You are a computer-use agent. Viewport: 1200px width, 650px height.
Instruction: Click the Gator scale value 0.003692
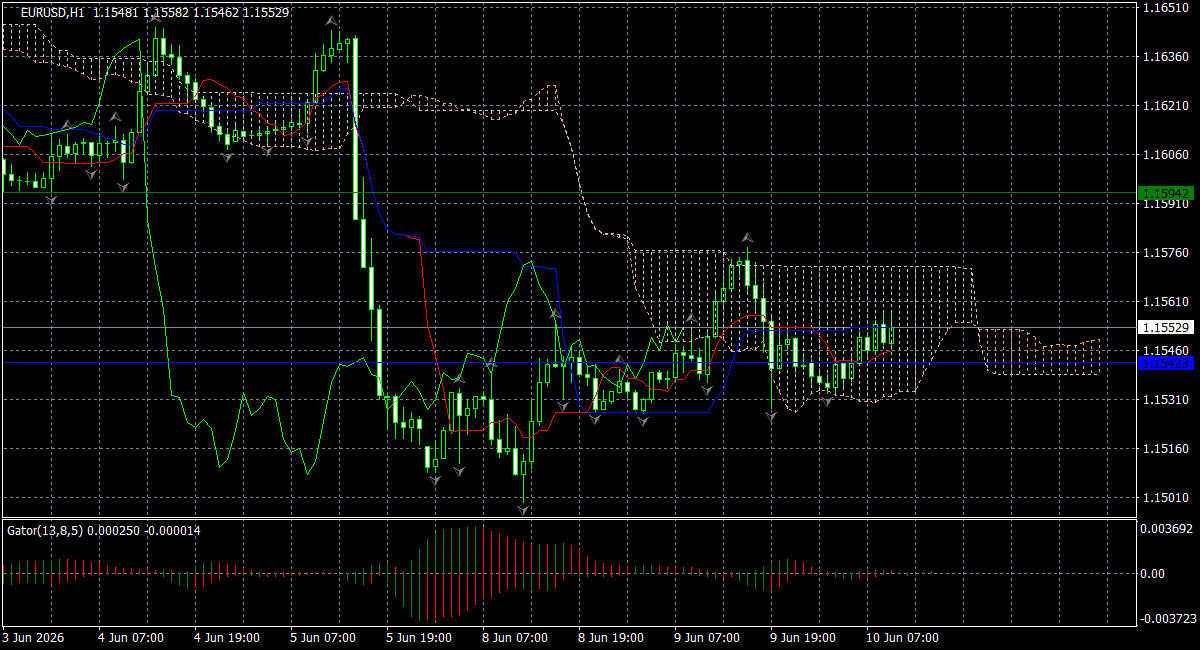point(1169,528)
